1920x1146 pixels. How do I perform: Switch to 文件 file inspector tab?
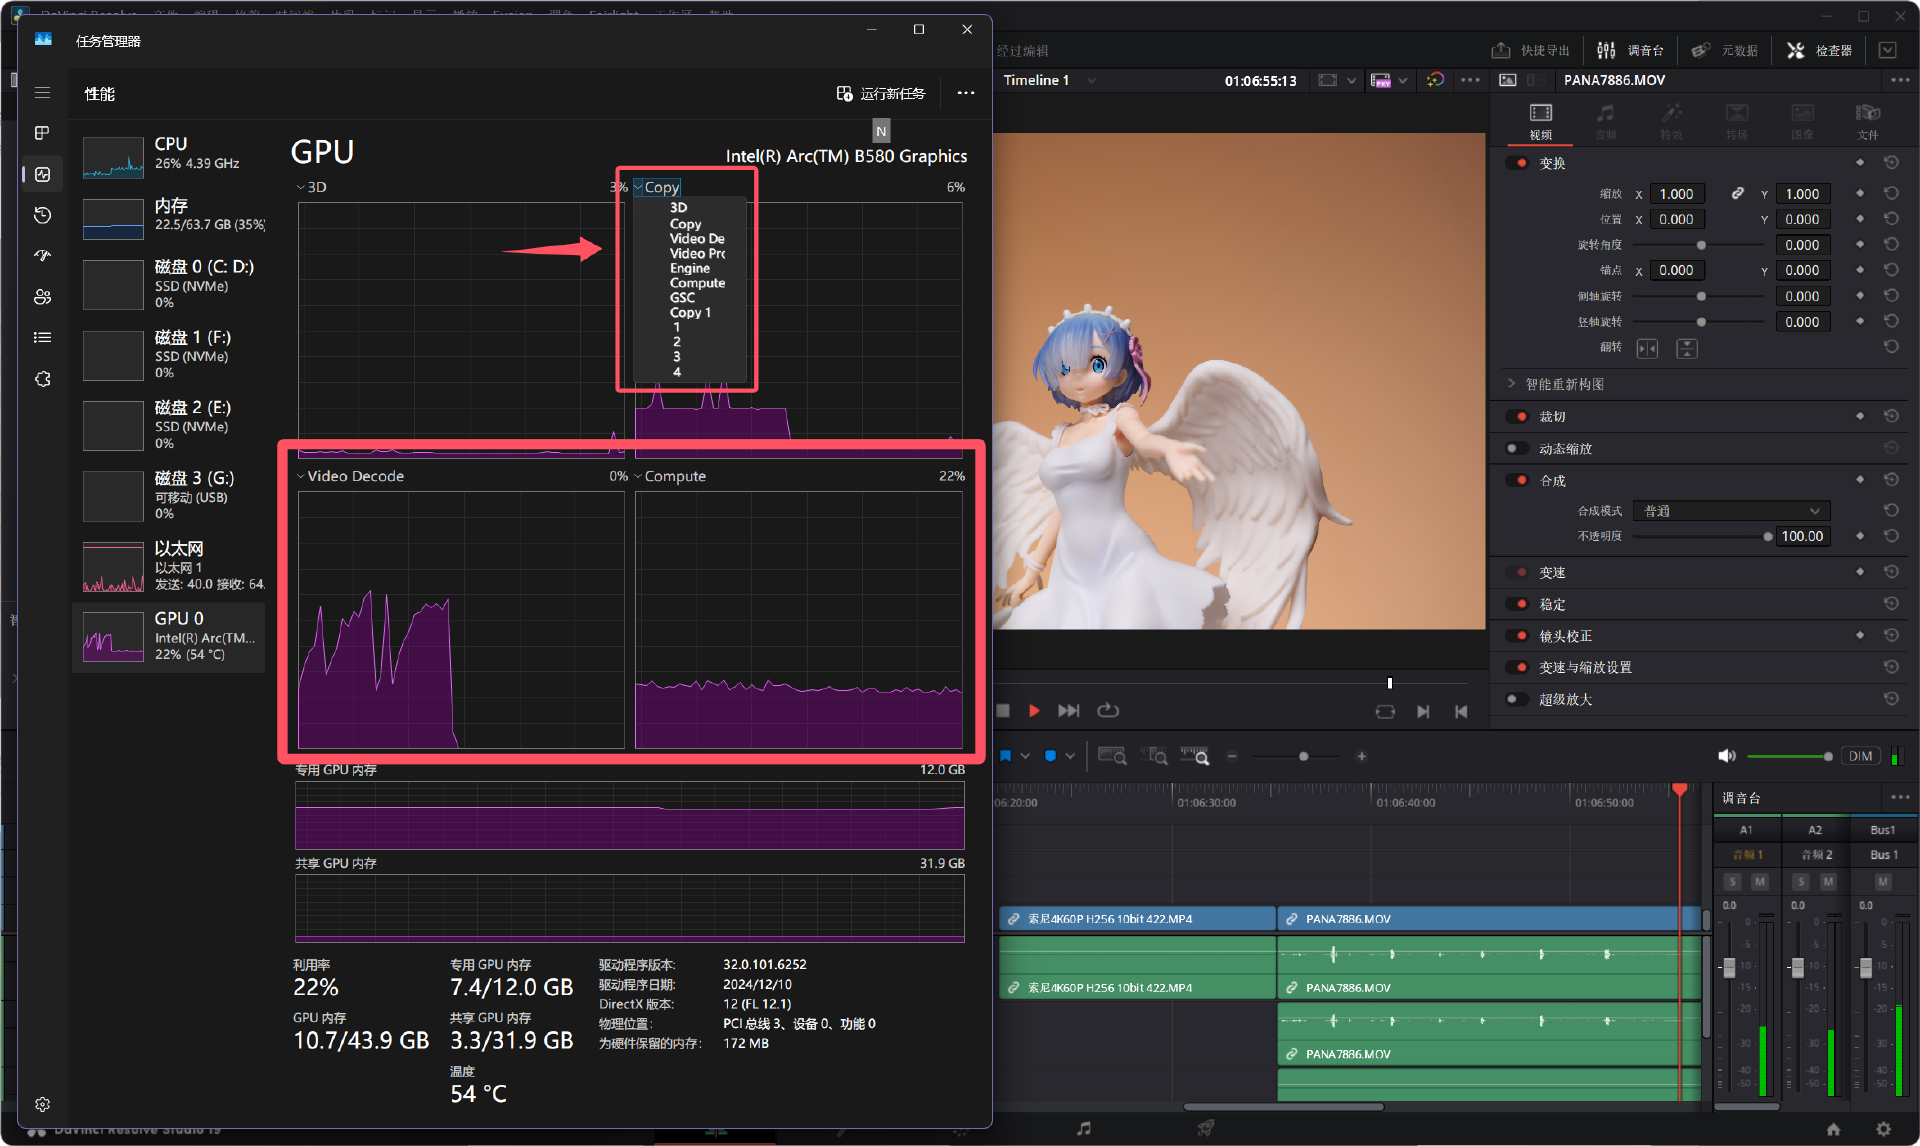tap(1867, 121)
